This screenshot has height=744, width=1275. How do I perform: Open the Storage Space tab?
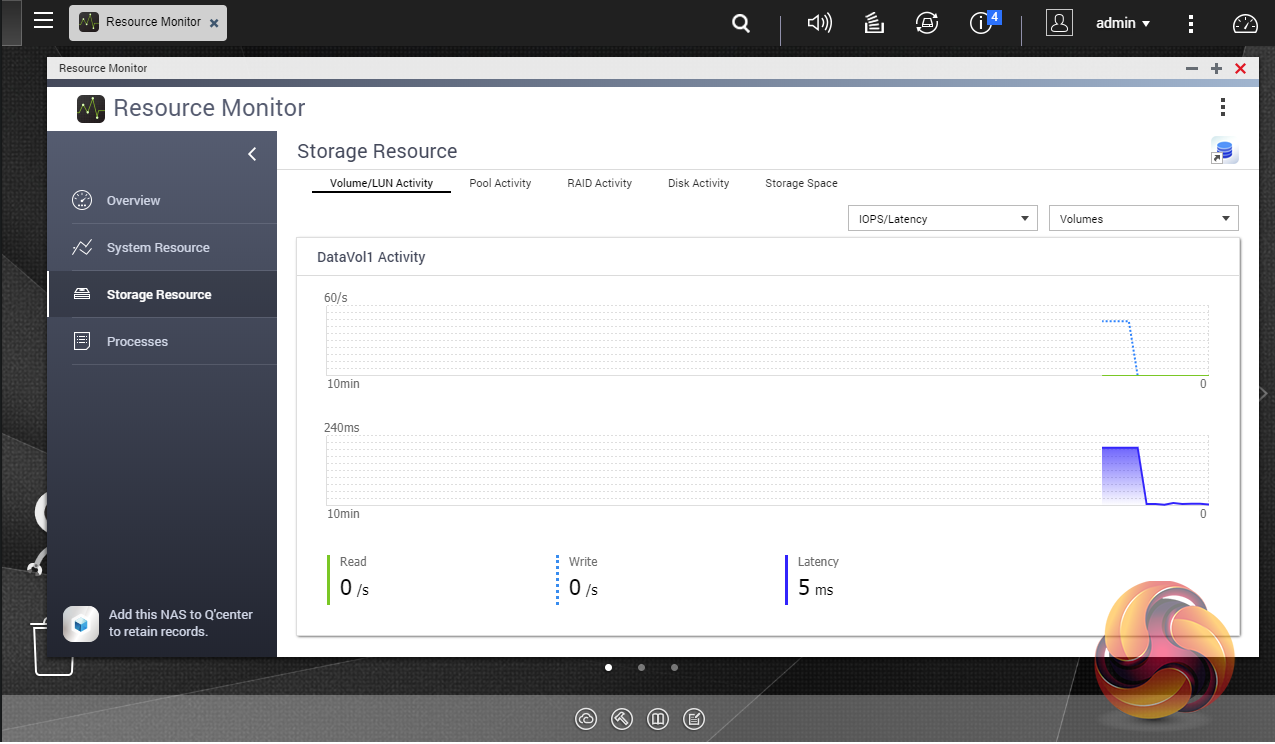801,183
